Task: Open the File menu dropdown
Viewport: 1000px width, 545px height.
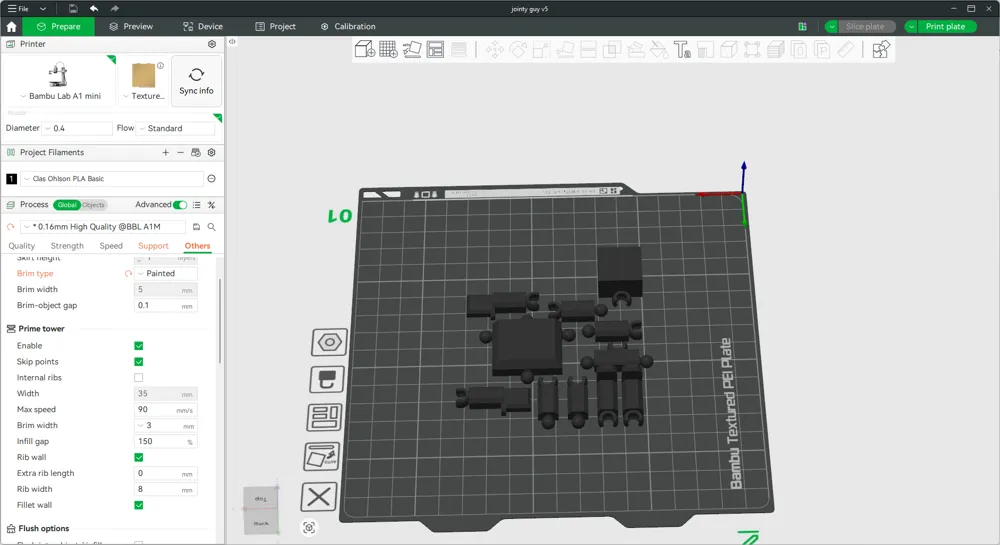Action: coord(27,8)
